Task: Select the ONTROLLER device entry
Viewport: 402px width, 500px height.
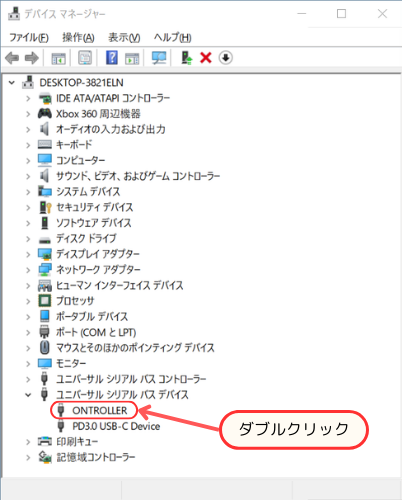Action: pyautogui.click(x=100, y=411)
